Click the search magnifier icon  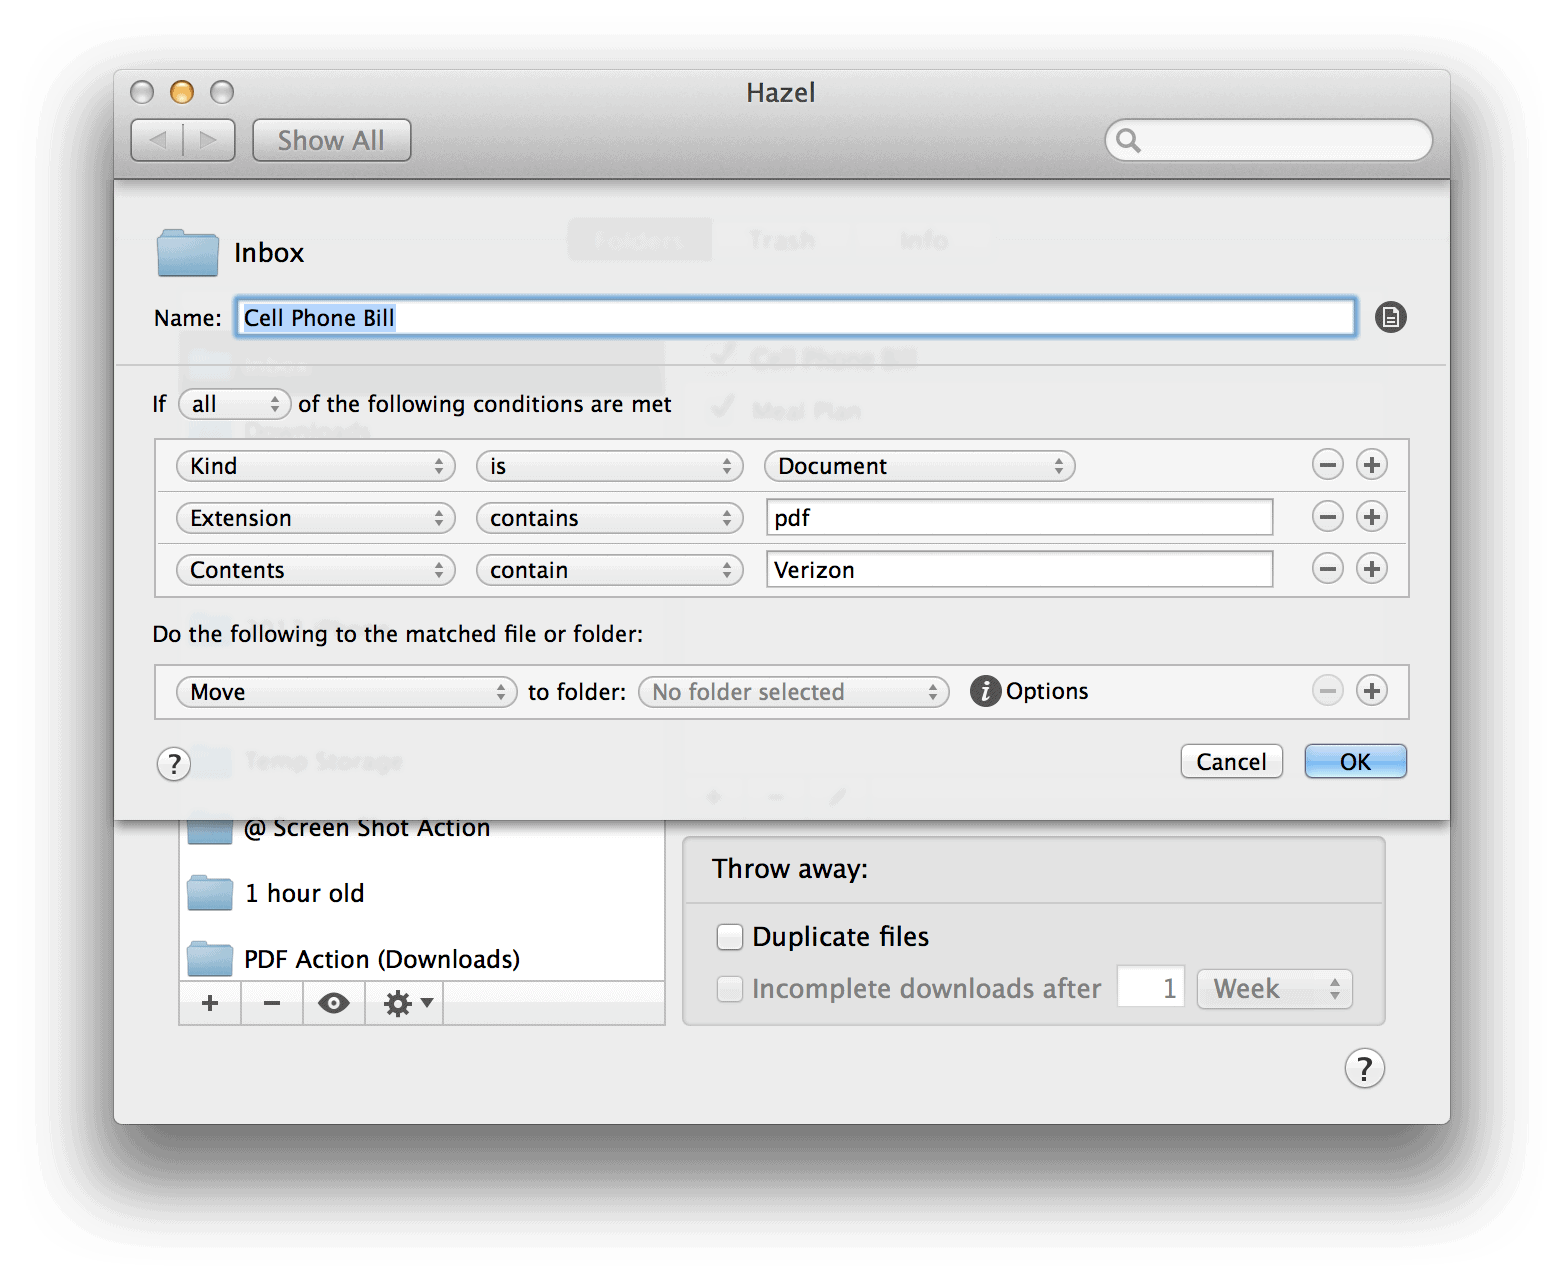[x=1128, y=140]
